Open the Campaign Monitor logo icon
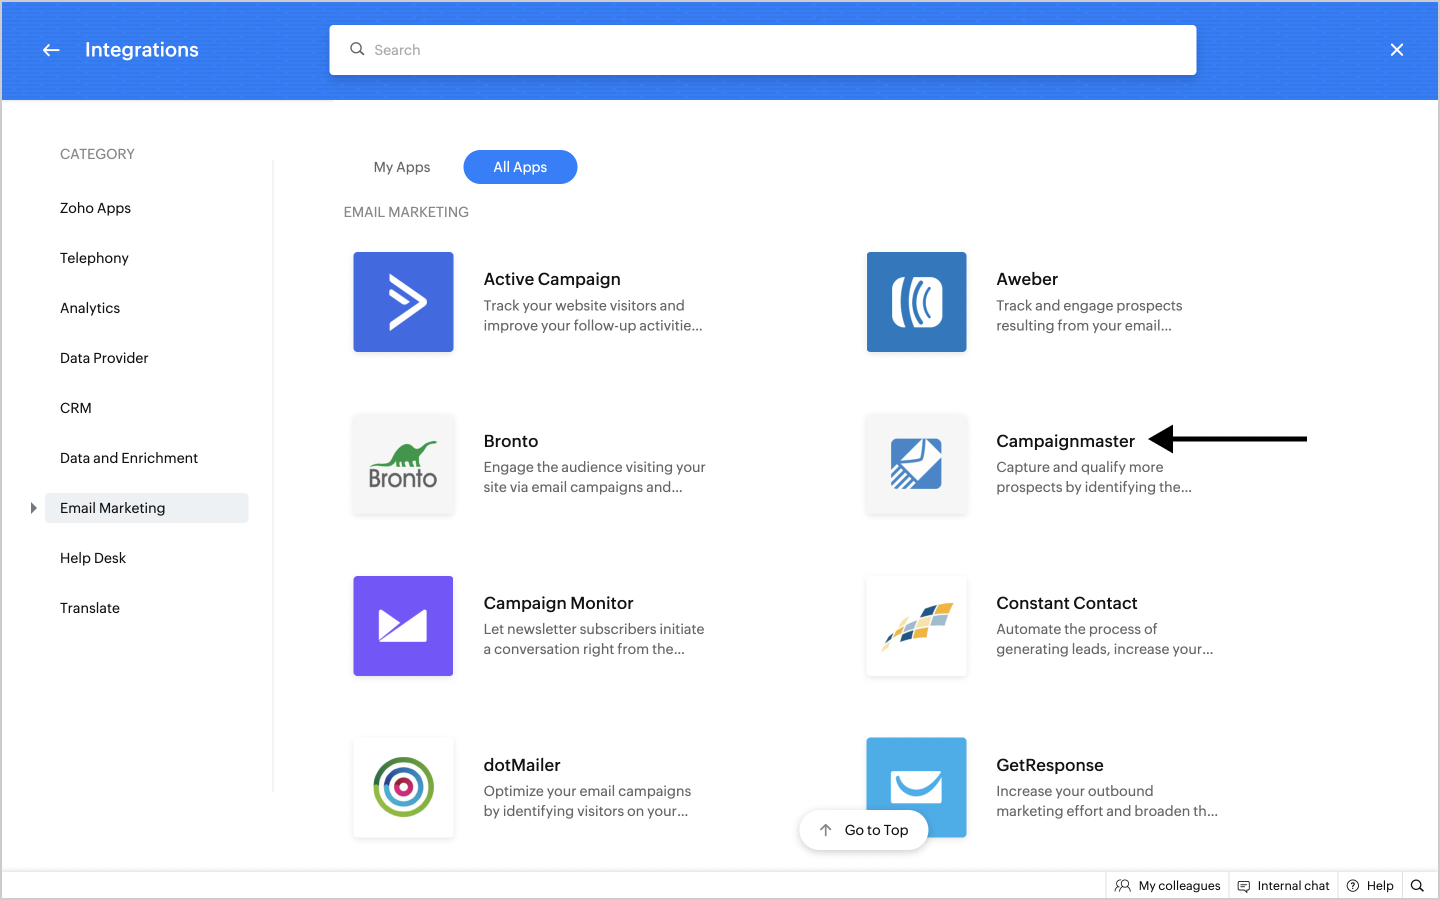This screenshot has width=1440, height=900. tap(403, 626)
